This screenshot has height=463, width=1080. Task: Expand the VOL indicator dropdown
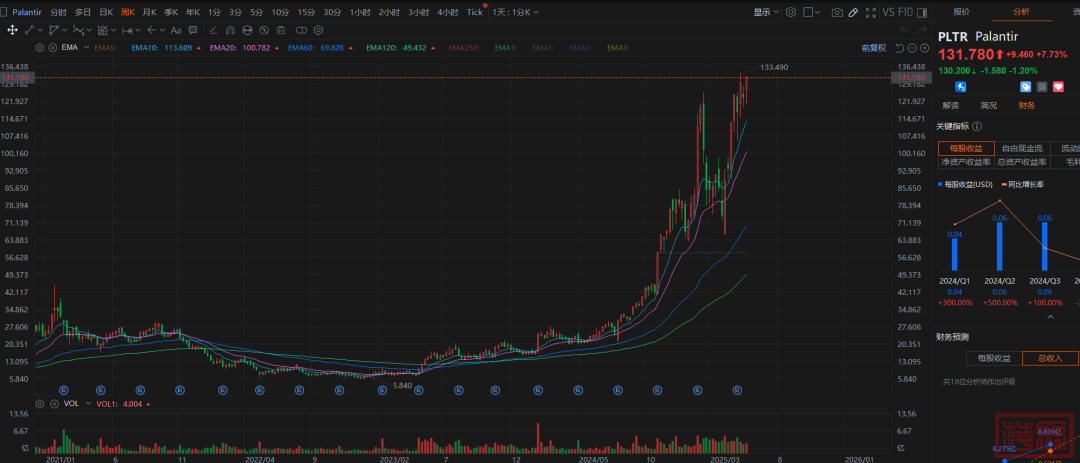click(89, 404)
